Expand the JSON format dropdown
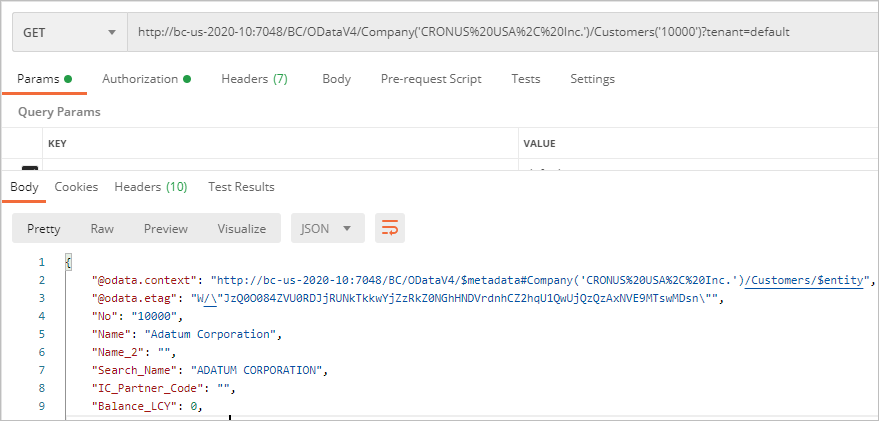This screenshot has height=421, width=879. (327, 228)
